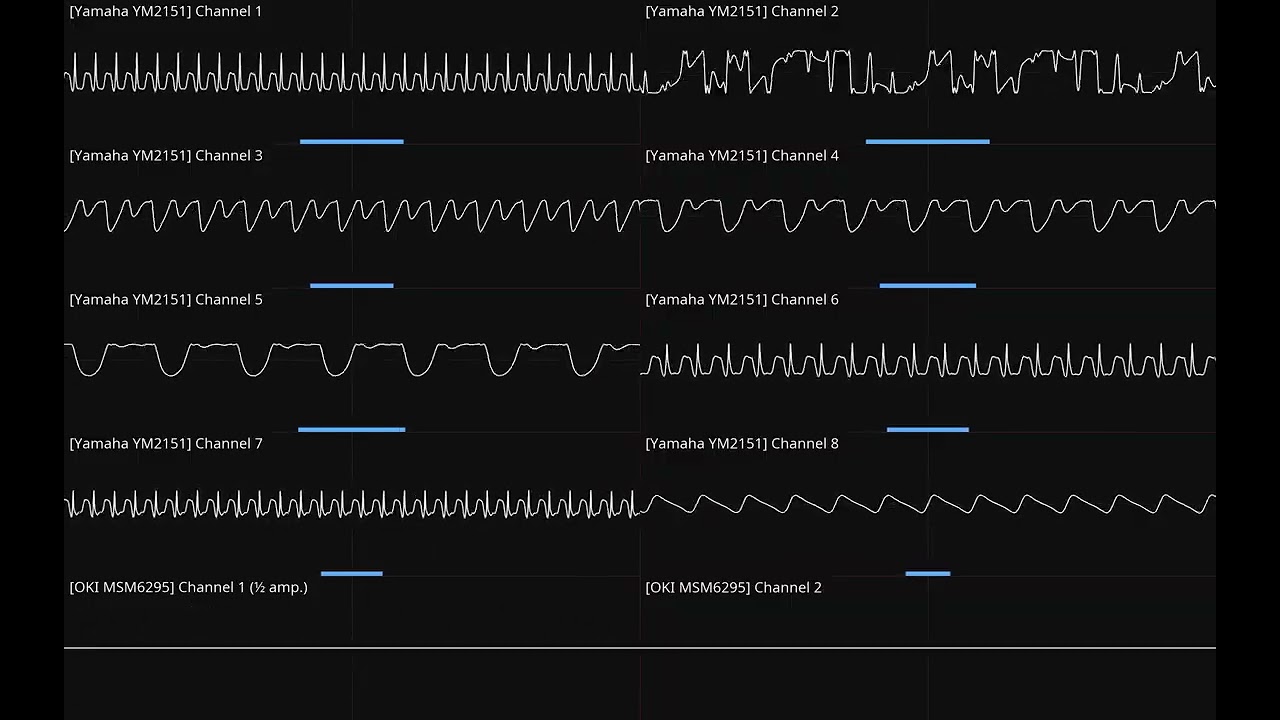Click the blue bar under Channel 7 waveform
Image resolution: width=1280 pixels, height=720 pixels.
[x=352, y=574]
